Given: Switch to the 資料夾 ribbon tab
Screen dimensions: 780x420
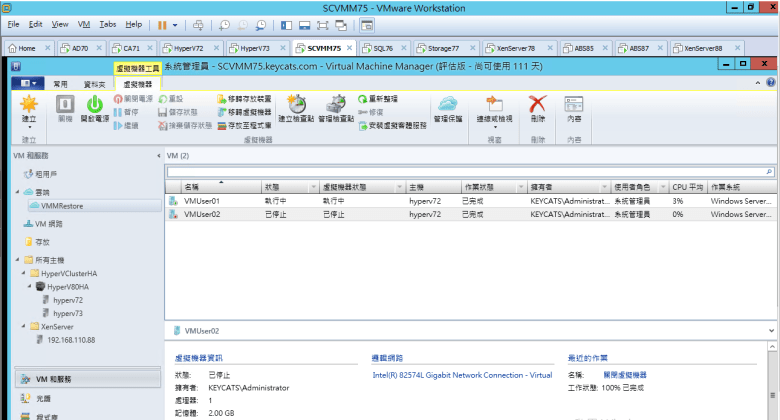Looking at the screenshot, I should [x=93, y=85].
